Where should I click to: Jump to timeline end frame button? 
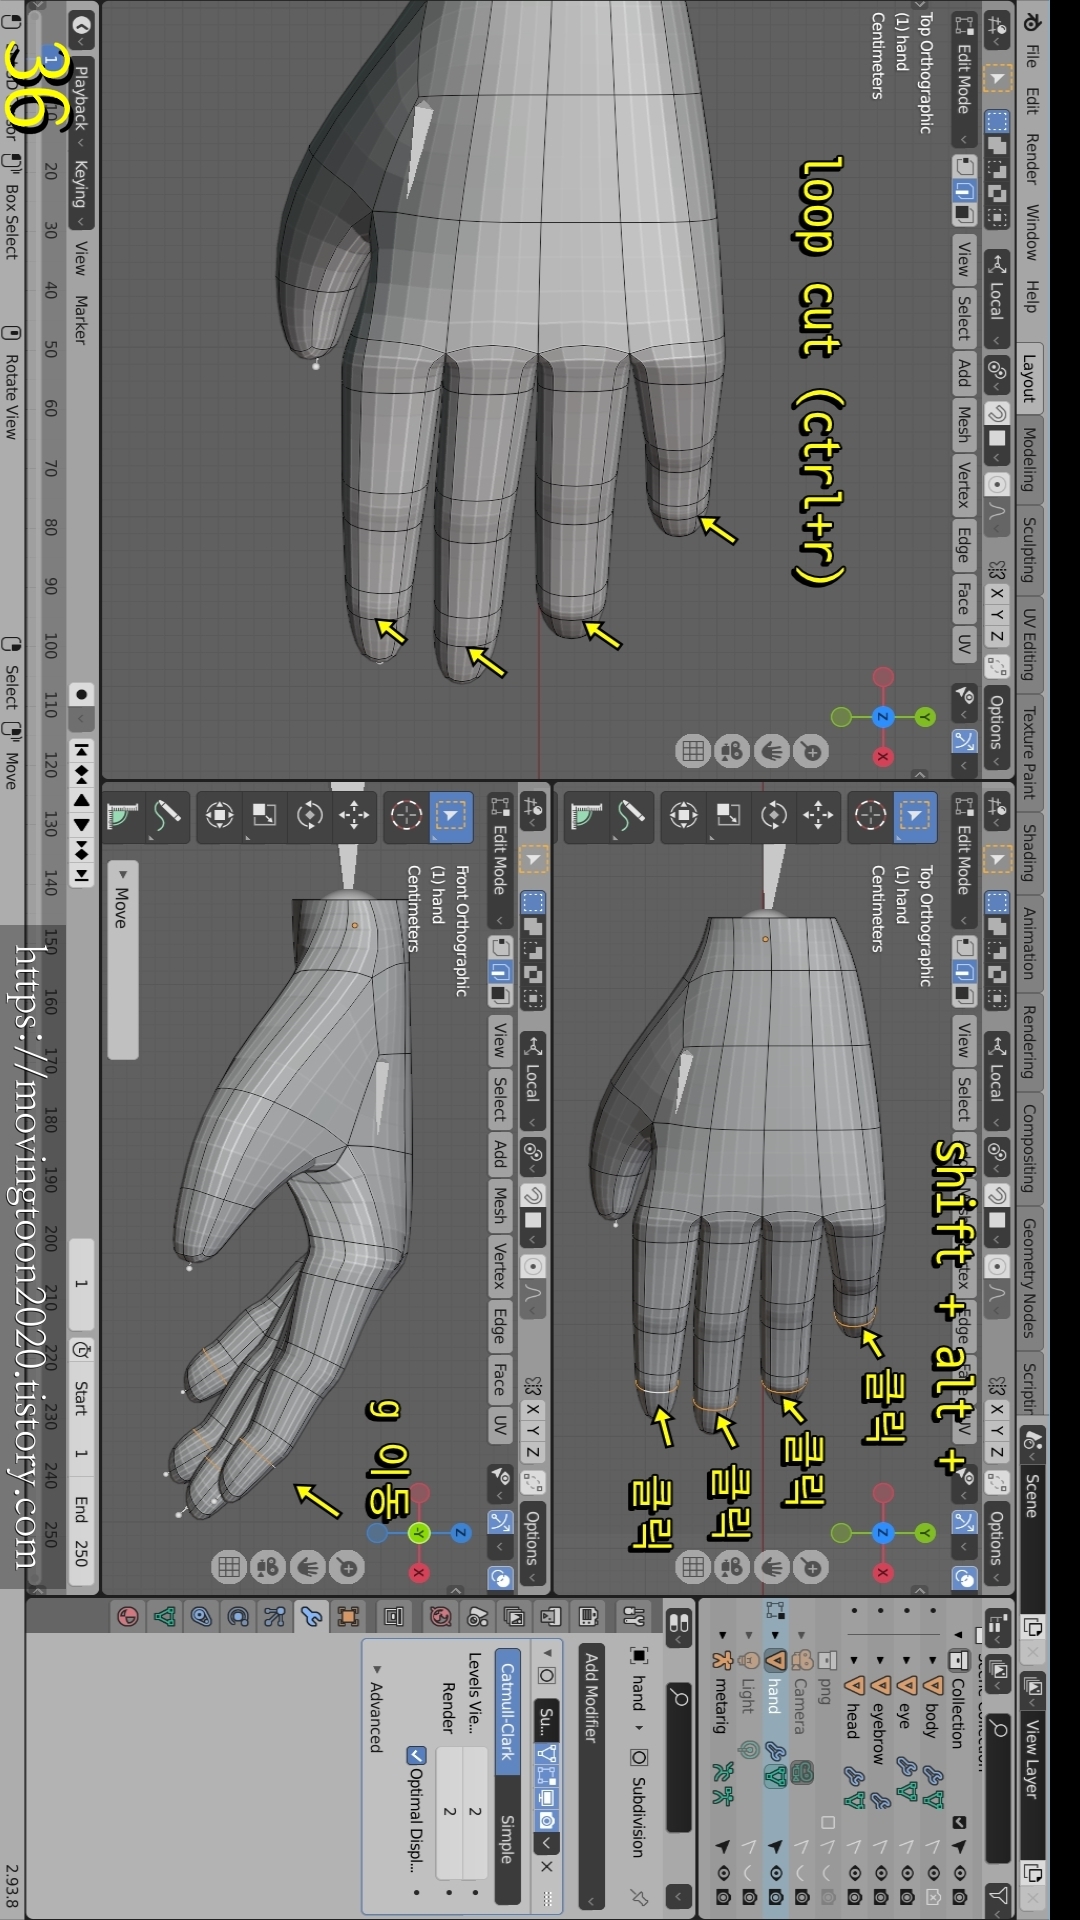(x=82, y=875)
